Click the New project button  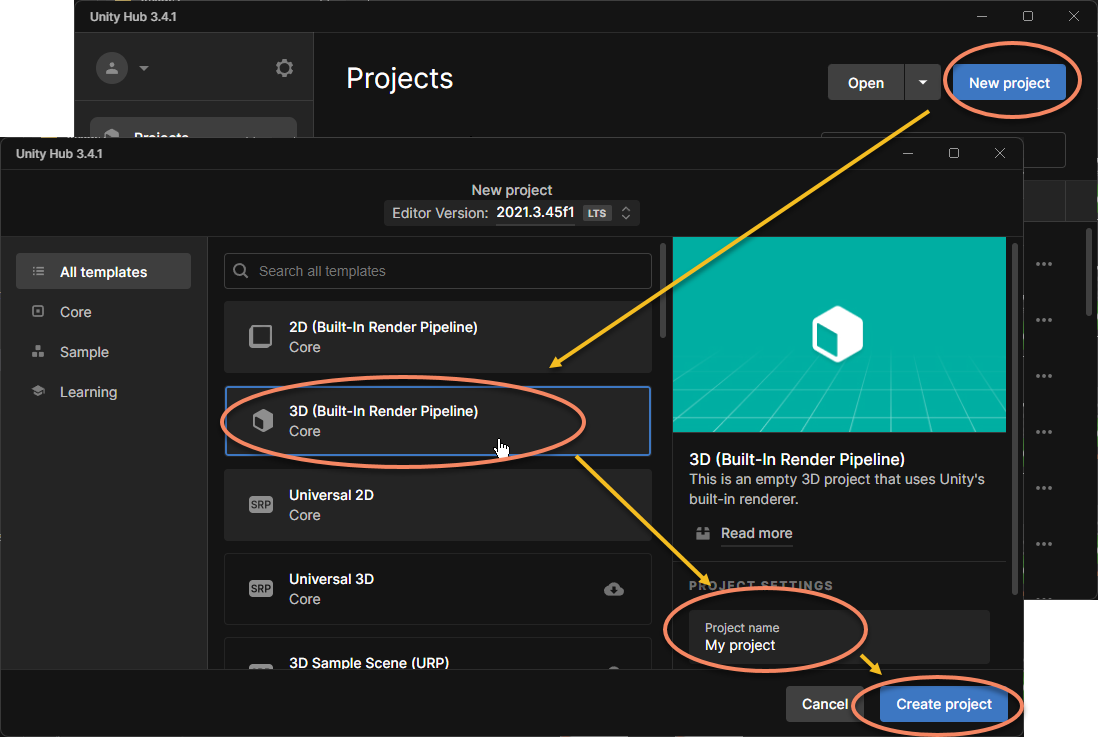[1008, 83]
